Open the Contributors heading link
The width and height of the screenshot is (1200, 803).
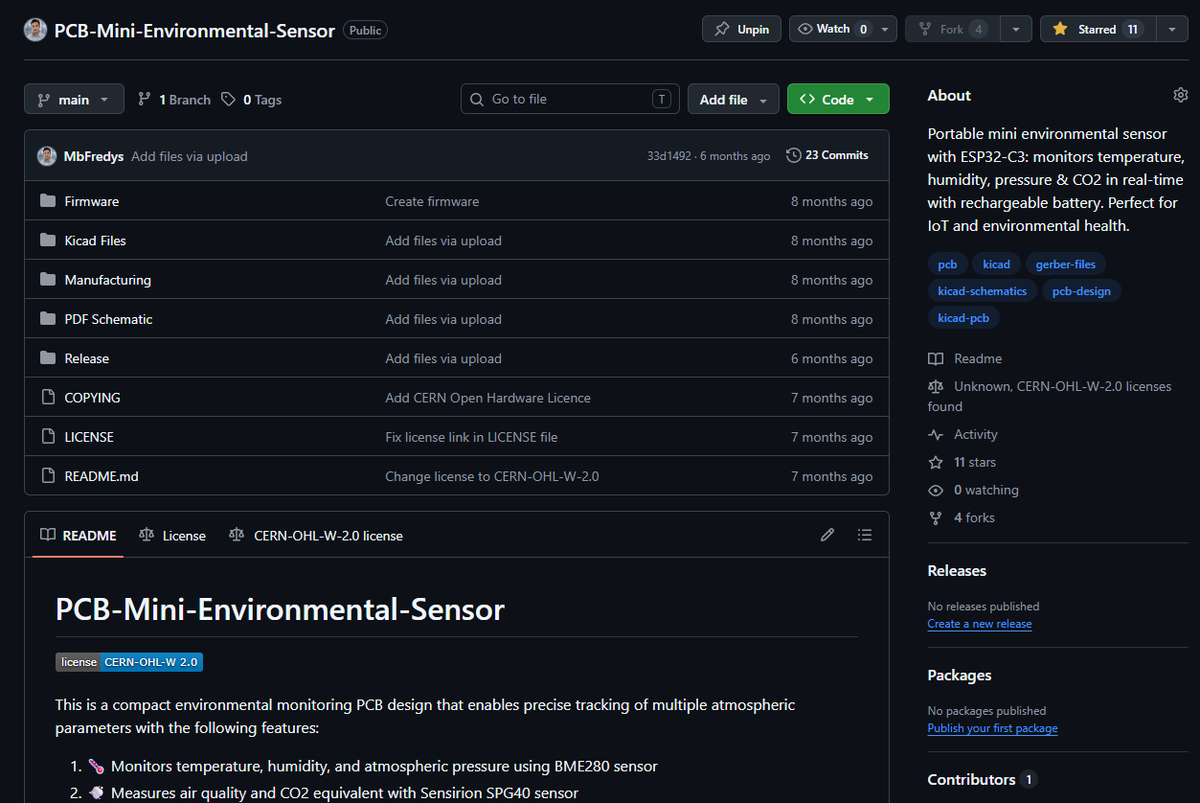point(981,780)
